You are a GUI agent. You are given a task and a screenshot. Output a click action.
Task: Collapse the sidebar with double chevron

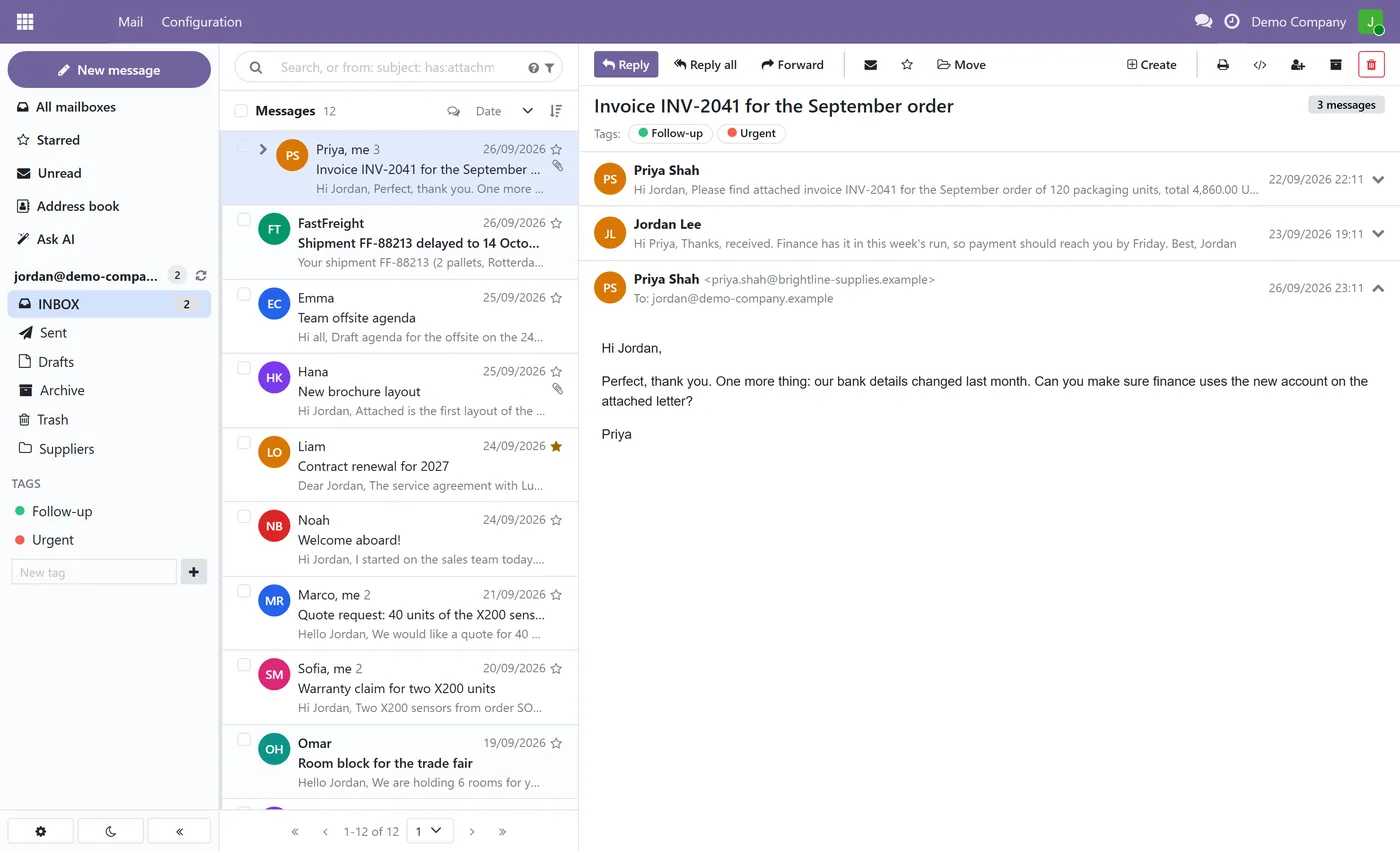[x=179, y=831]
